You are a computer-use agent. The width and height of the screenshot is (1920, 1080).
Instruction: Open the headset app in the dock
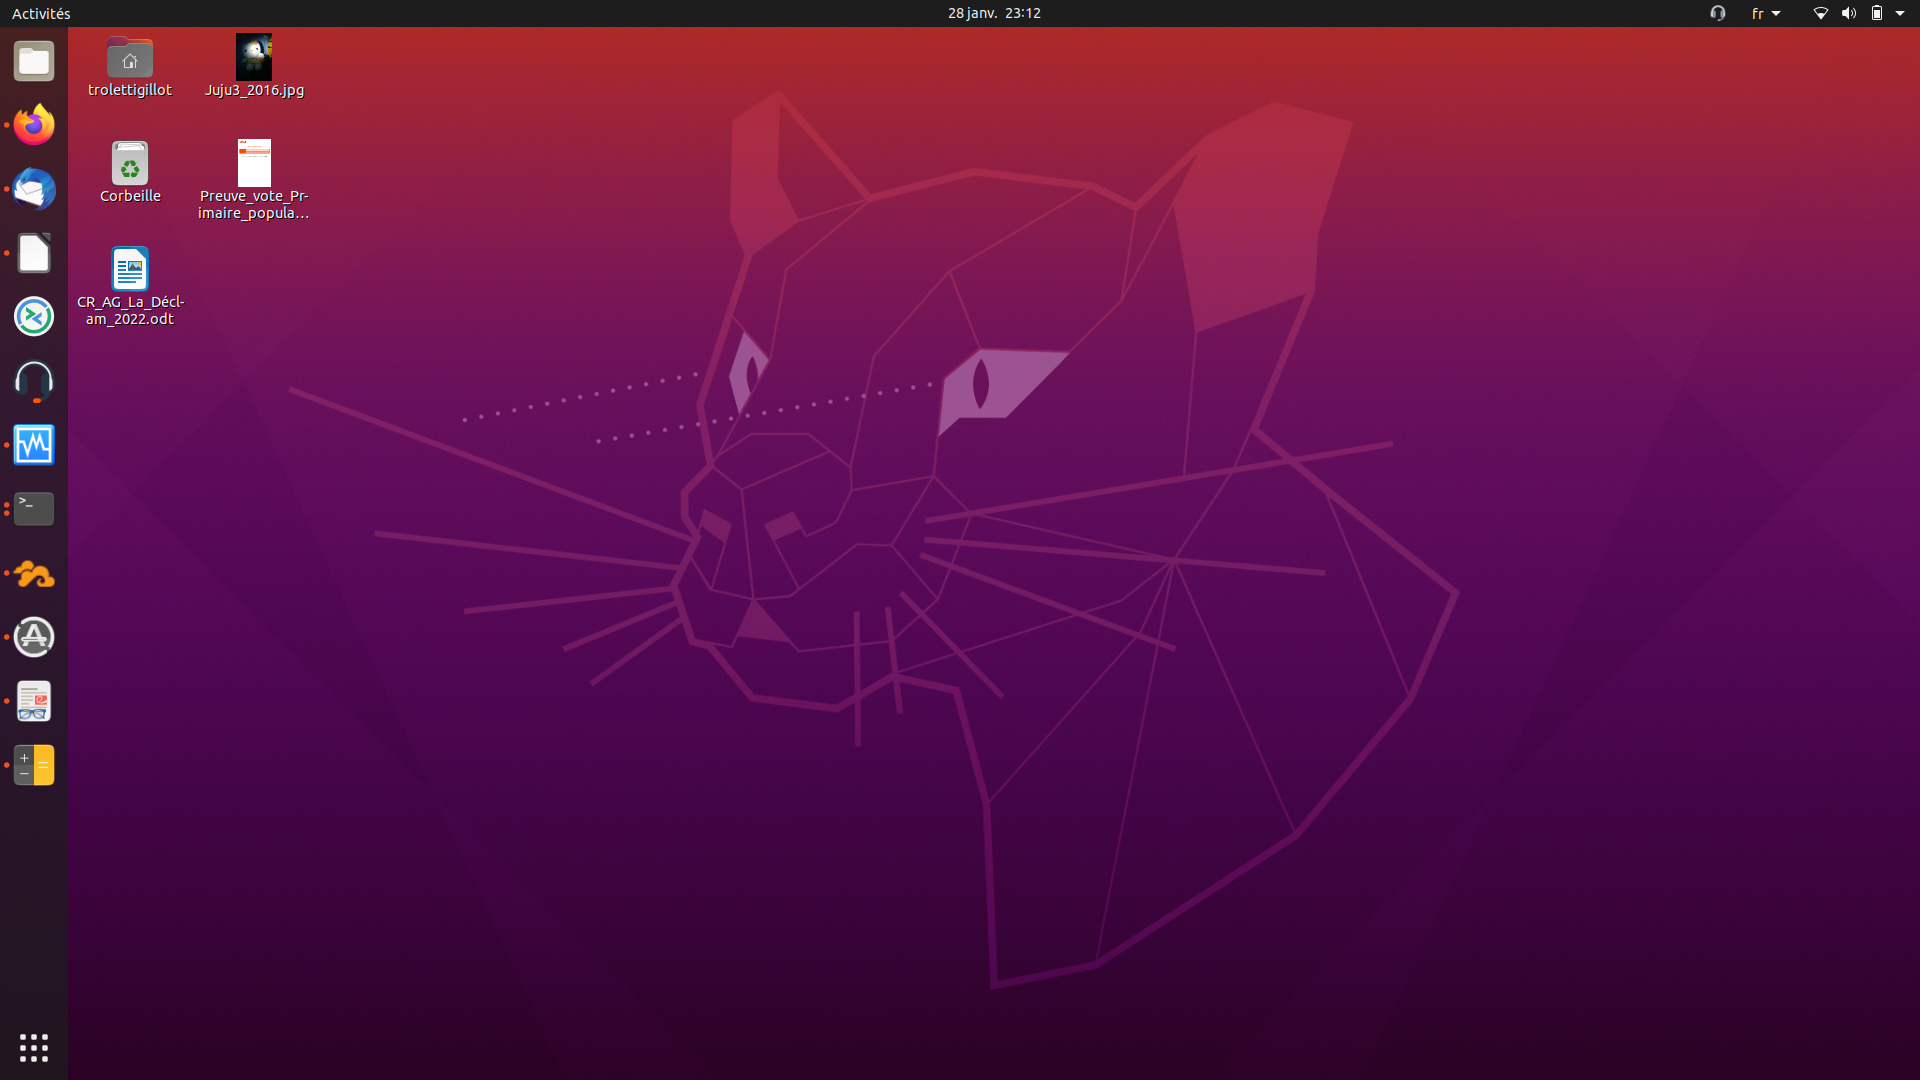34,381
